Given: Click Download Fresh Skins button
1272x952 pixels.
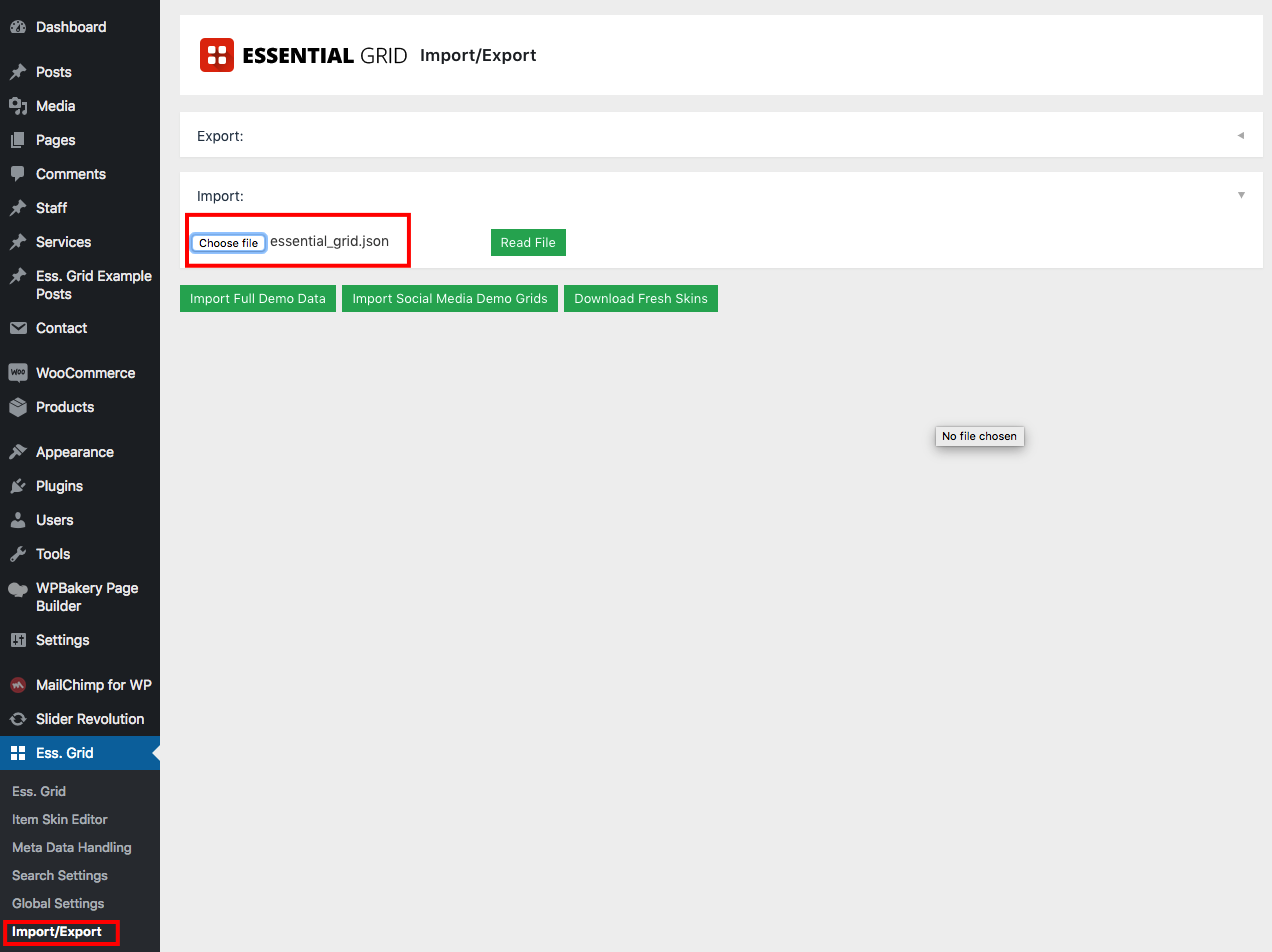Looking at the screenshot, I should [x=641, y=298].
